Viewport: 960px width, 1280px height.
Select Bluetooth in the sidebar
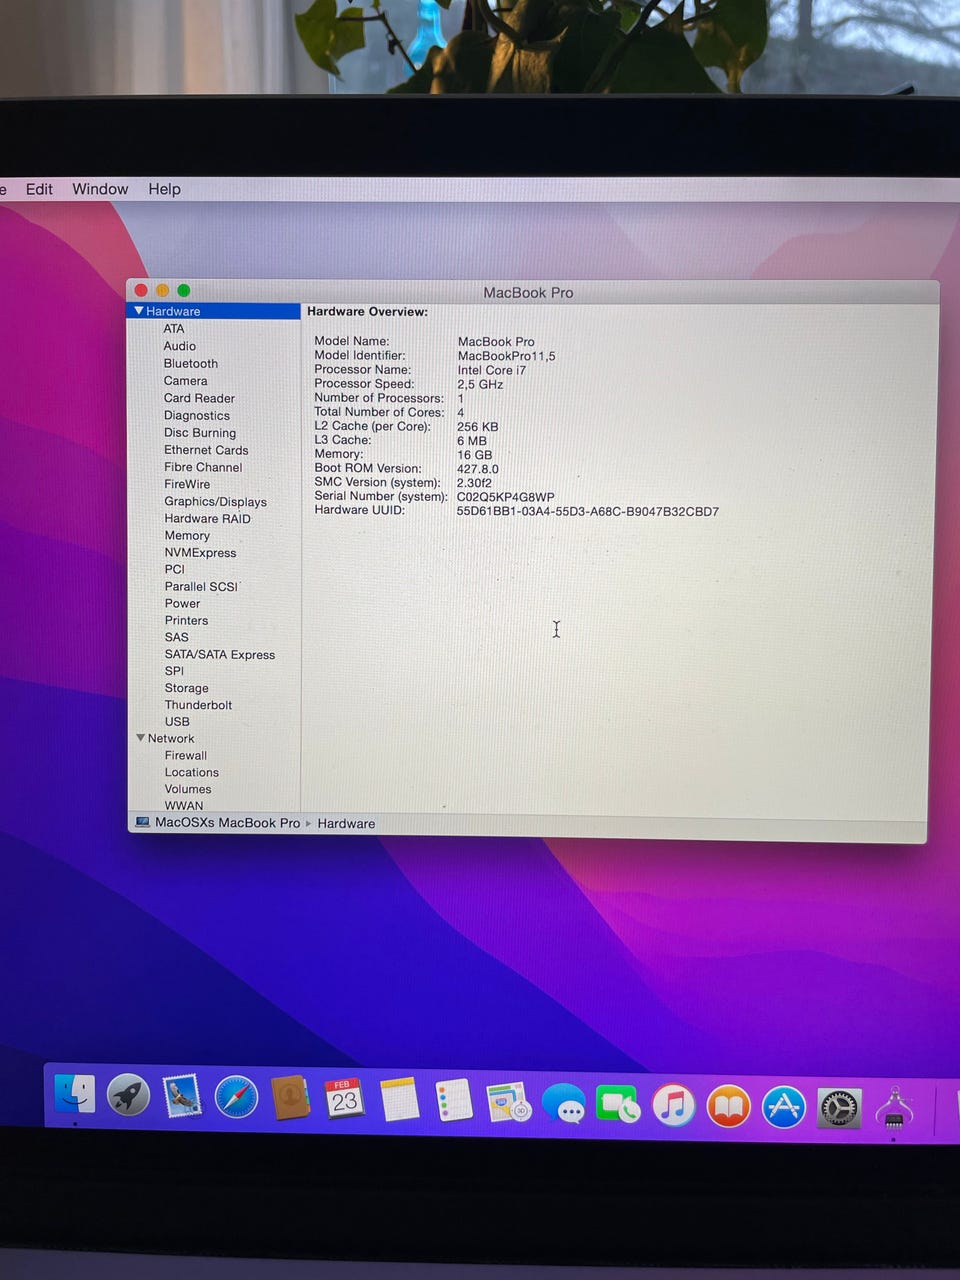(x=190, y=364)
